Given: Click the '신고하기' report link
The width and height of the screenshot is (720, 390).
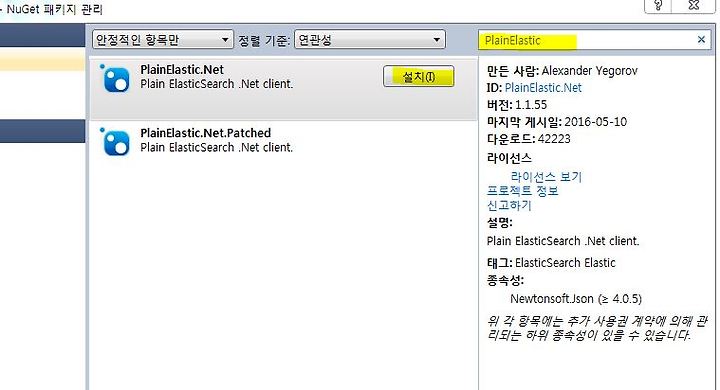Looking at the screenshot, I should pyautogui.click(x=509, y=205).
